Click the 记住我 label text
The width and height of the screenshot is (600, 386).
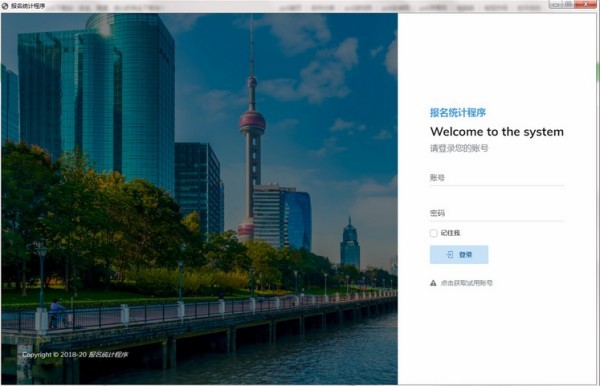(x=450, y=233)
